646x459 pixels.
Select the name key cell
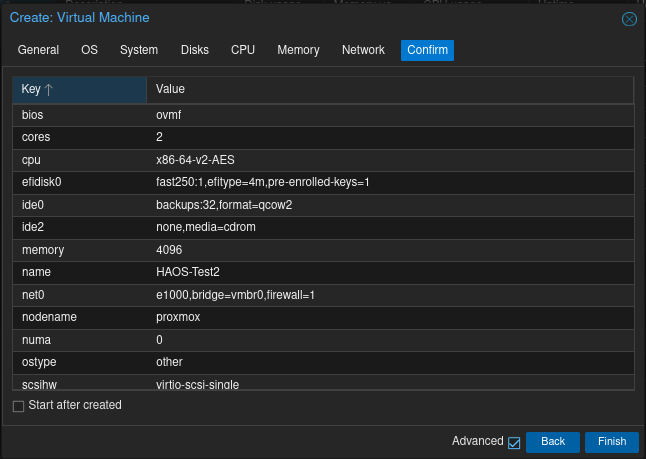point(80,272)
